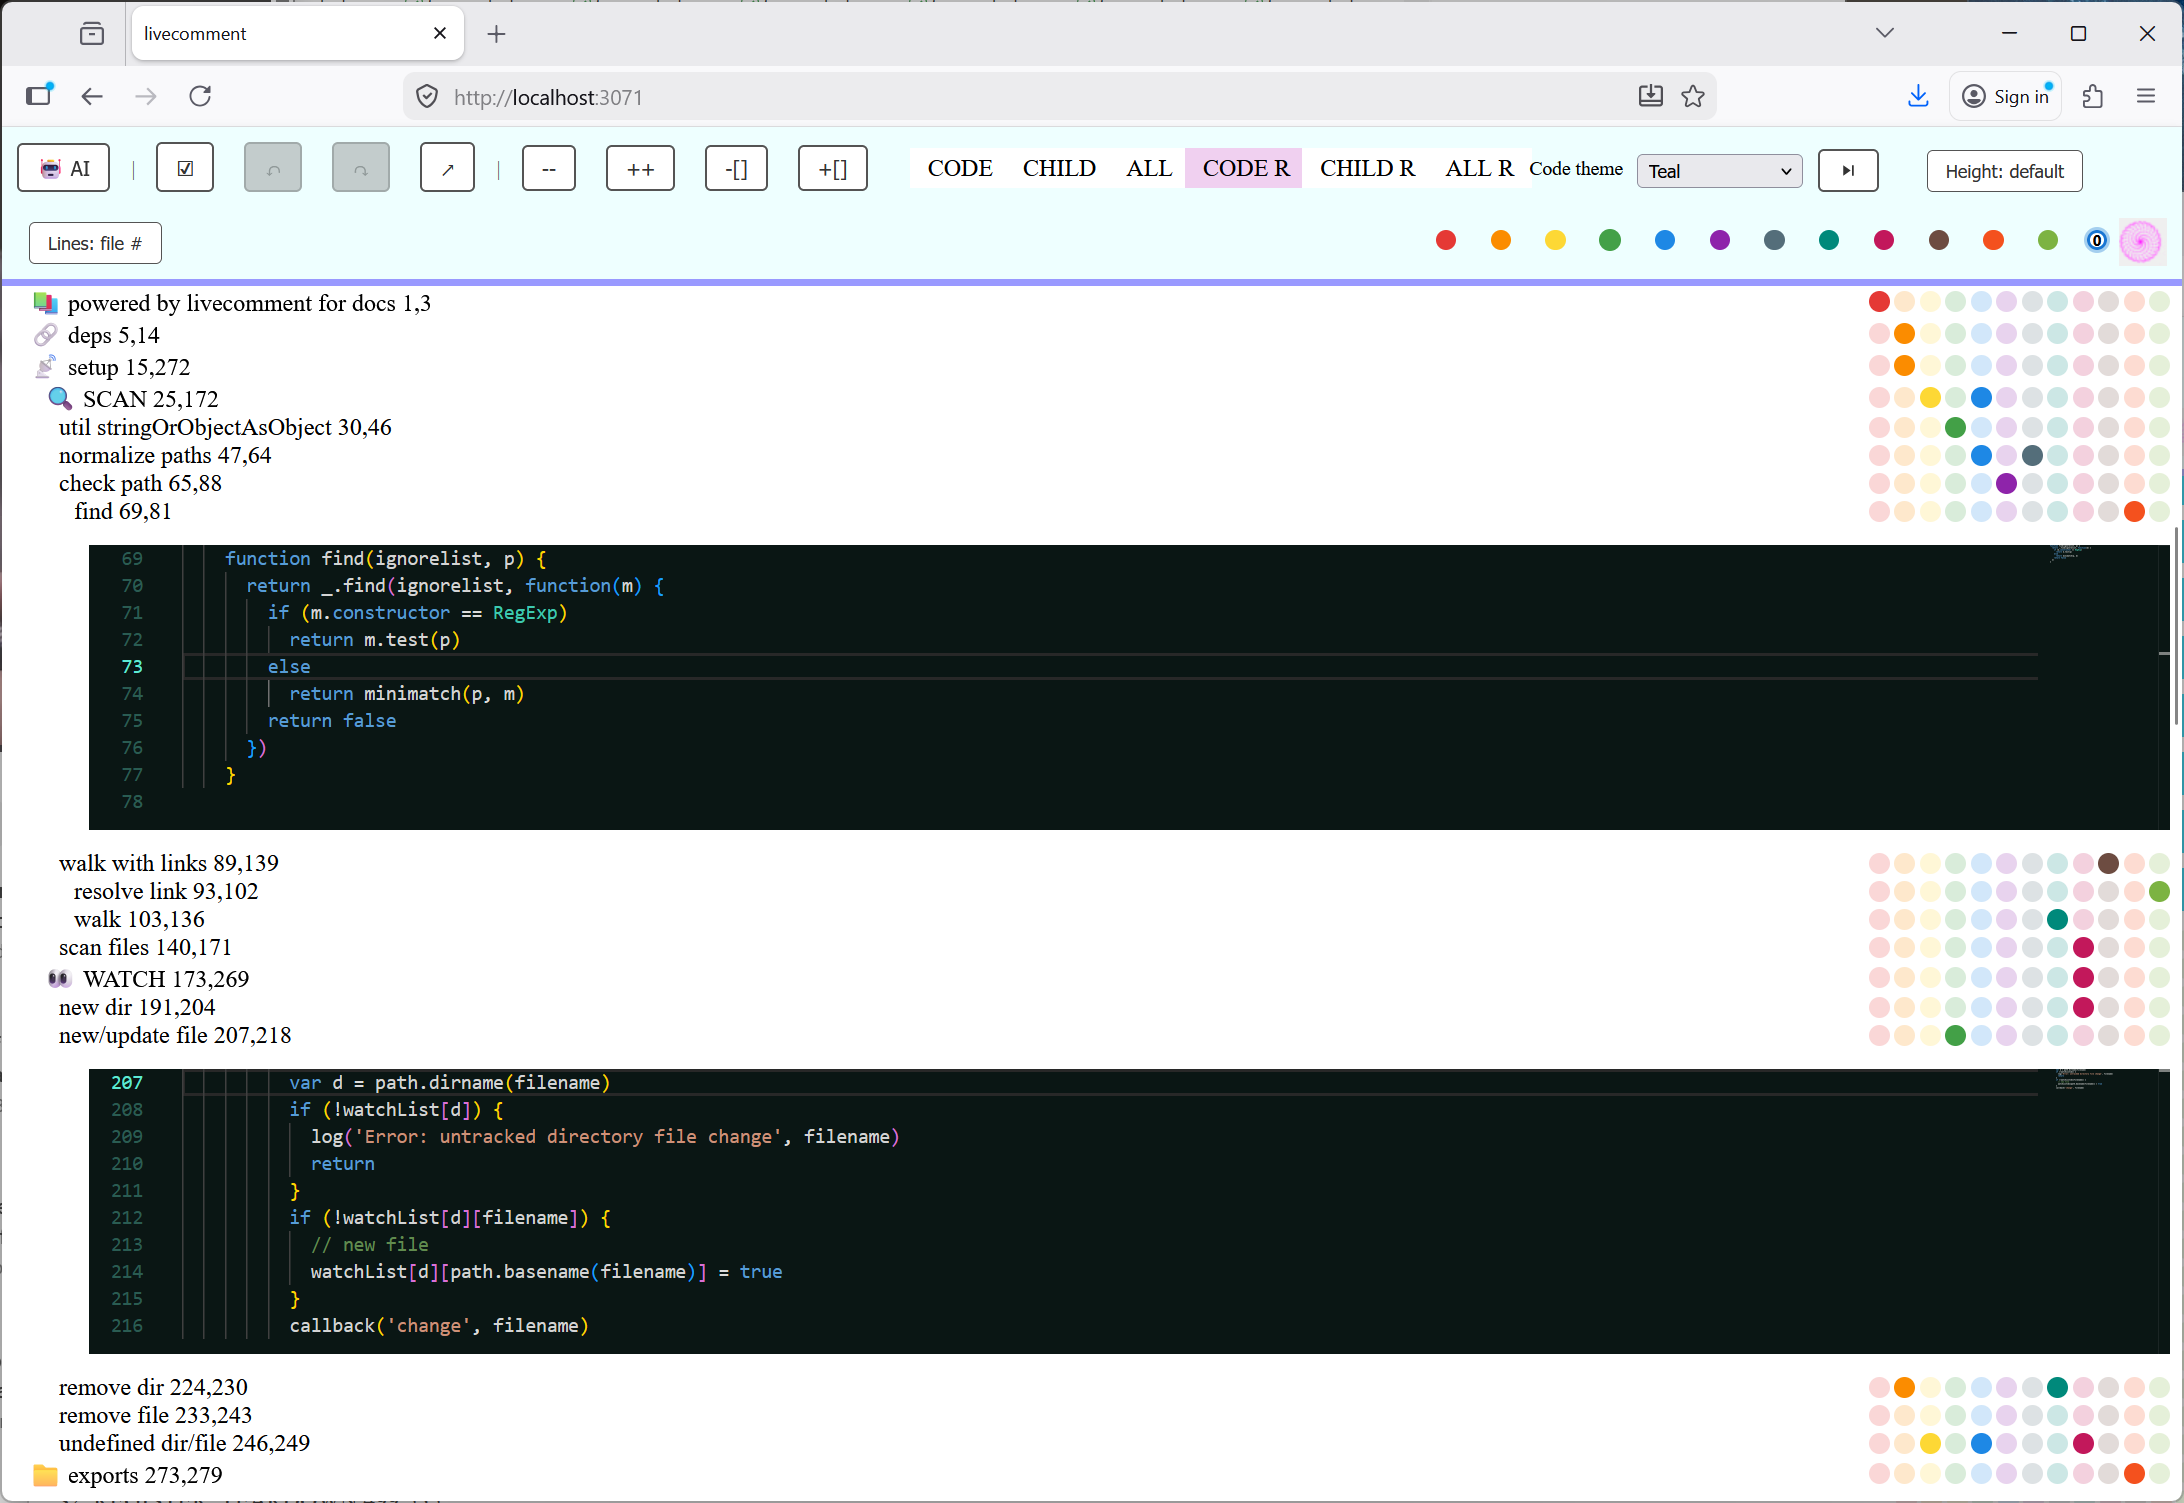This screenshot has height=1503, width=2184.
Task: Pick the purple color dot in toolbar
Action: pos(1720,240)
